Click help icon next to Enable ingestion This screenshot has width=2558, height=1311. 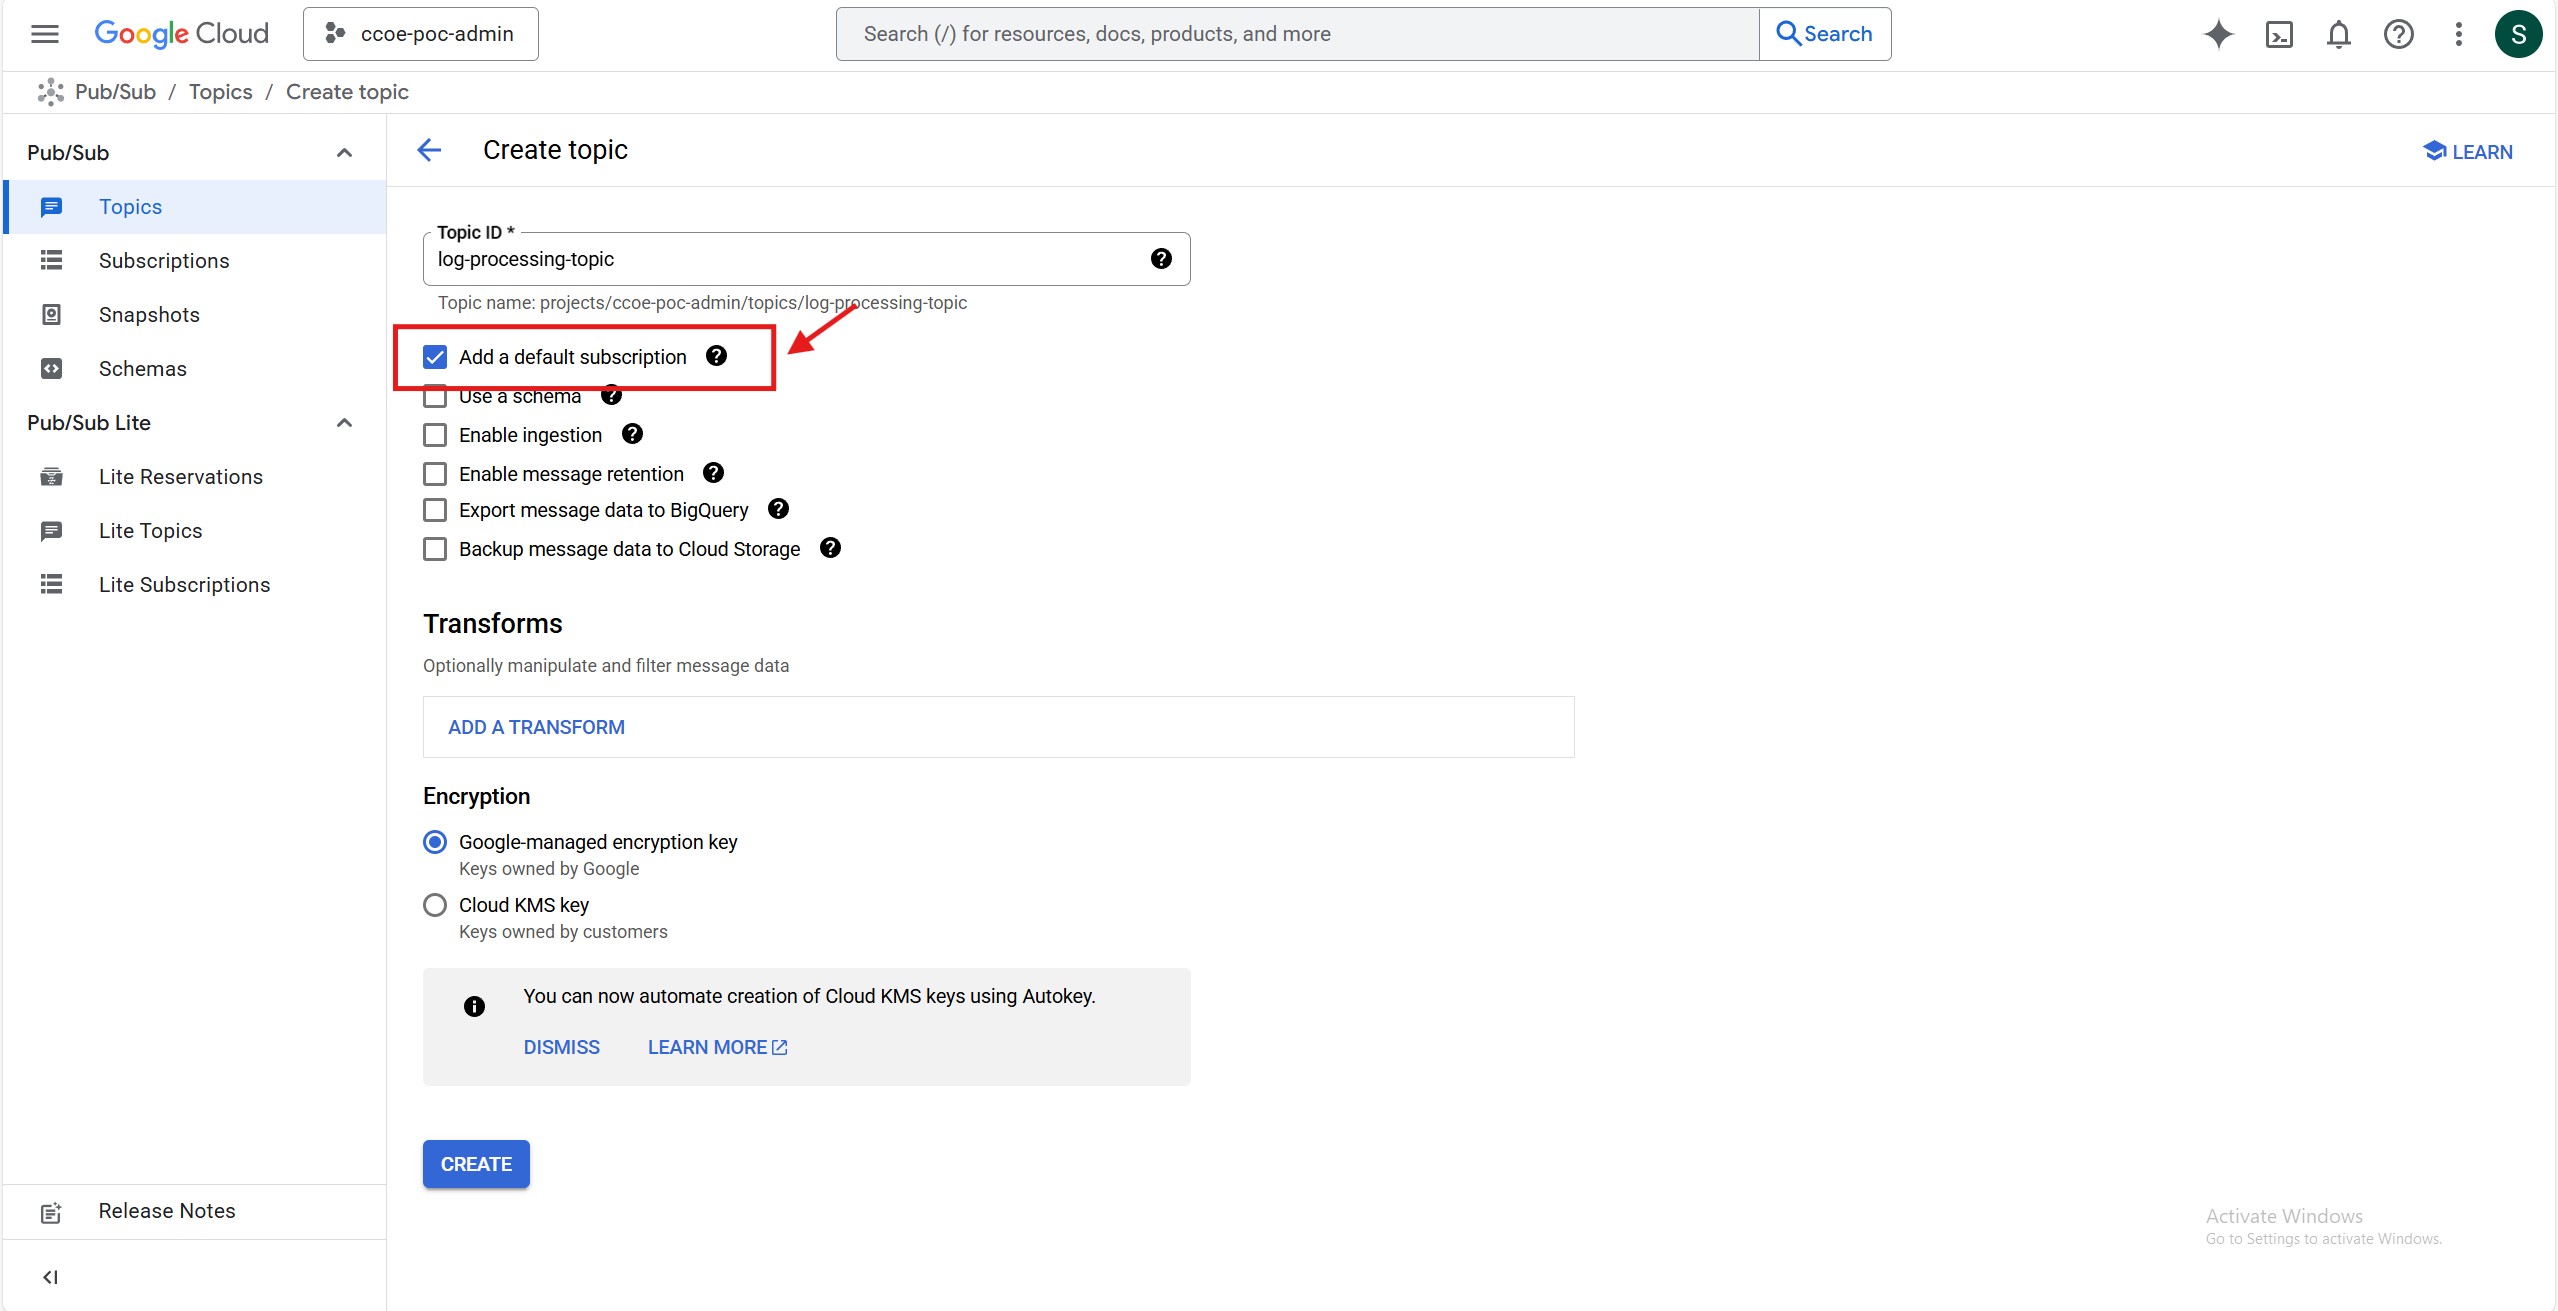click(632, 434)
